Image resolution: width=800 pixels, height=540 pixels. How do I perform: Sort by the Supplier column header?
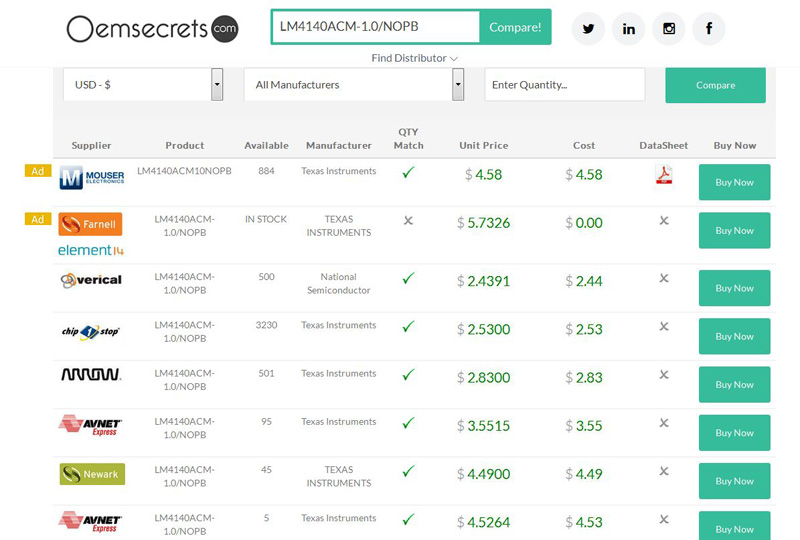[91, 145]
